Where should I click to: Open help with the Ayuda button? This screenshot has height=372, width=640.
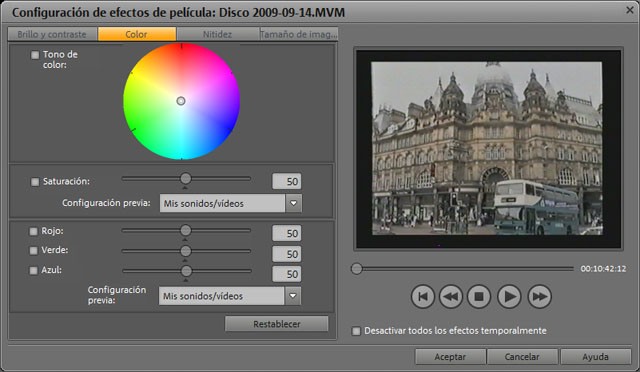(596, 356)
